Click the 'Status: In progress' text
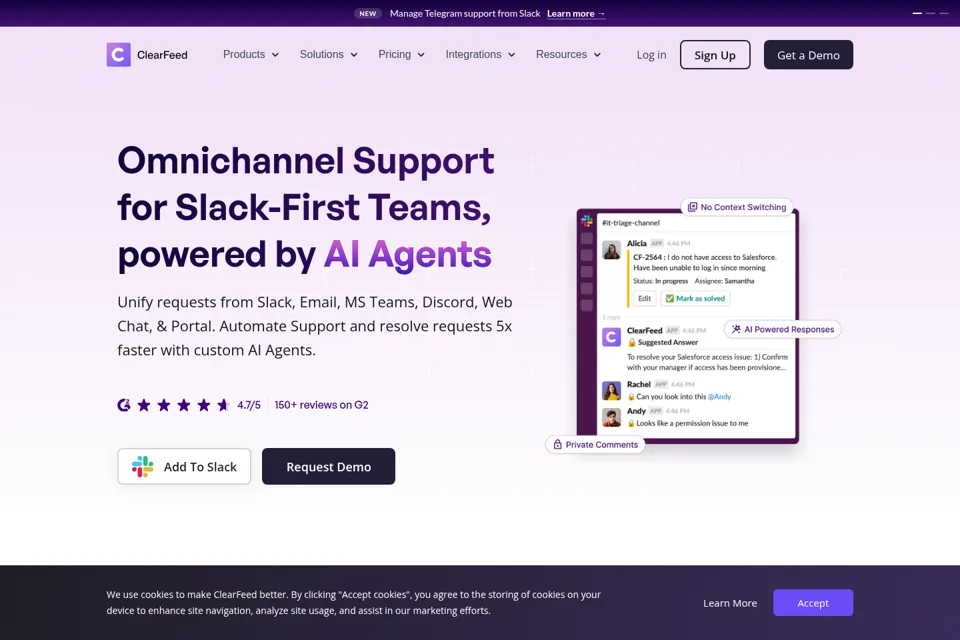Image resolution: width=960 pixels, height=640 pixels. (x=661, y=281)
